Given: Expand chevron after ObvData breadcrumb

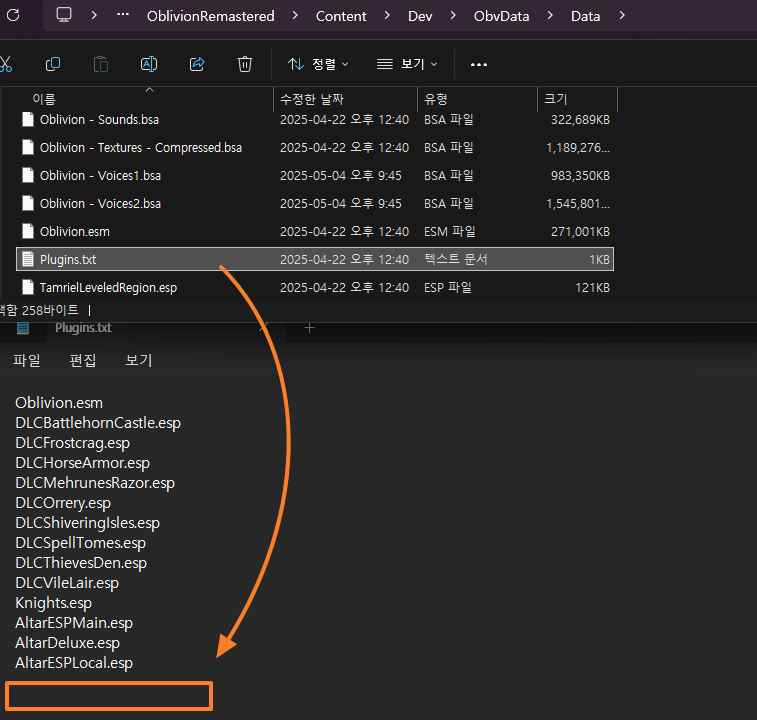Looking at the screenshot, I should (550, 15).
